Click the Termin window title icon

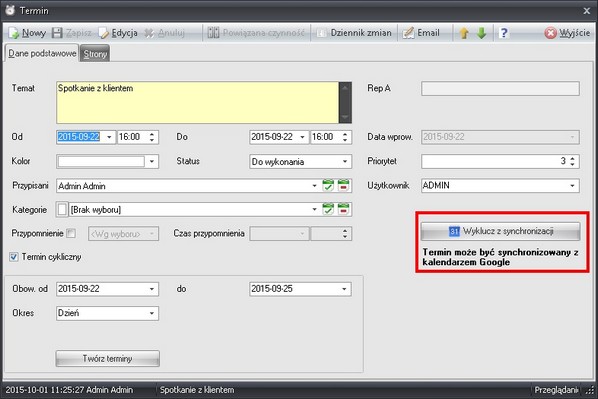click(10, 10)
